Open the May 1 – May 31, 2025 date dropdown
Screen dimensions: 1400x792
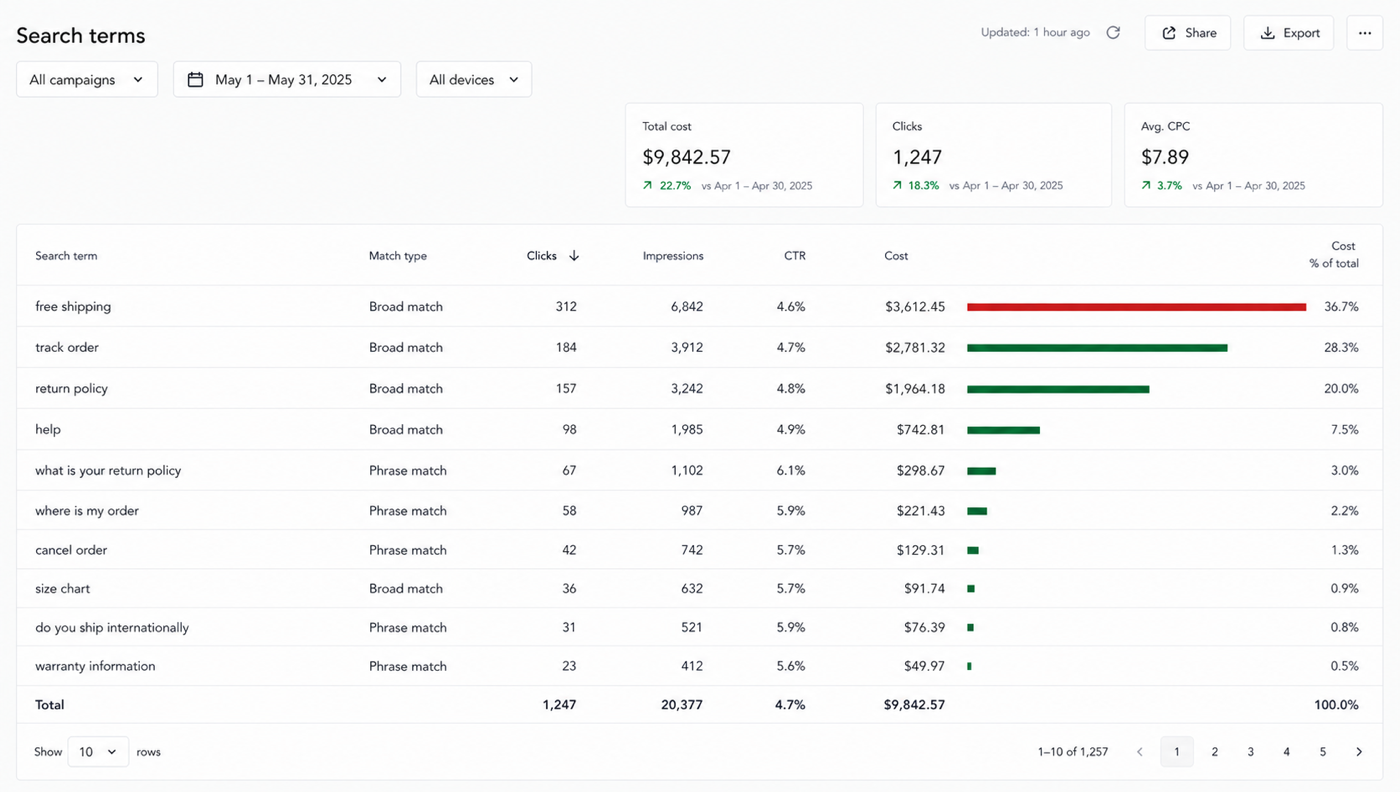287,79
